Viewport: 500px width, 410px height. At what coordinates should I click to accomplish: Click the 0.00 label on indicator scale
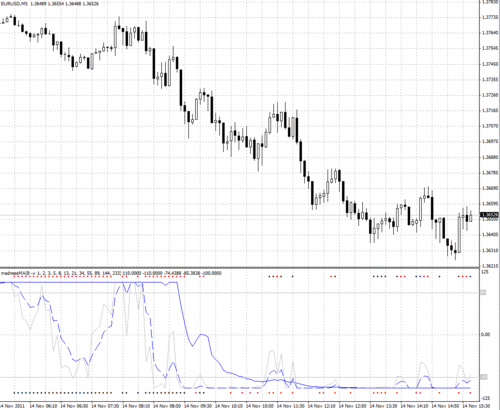485,334
